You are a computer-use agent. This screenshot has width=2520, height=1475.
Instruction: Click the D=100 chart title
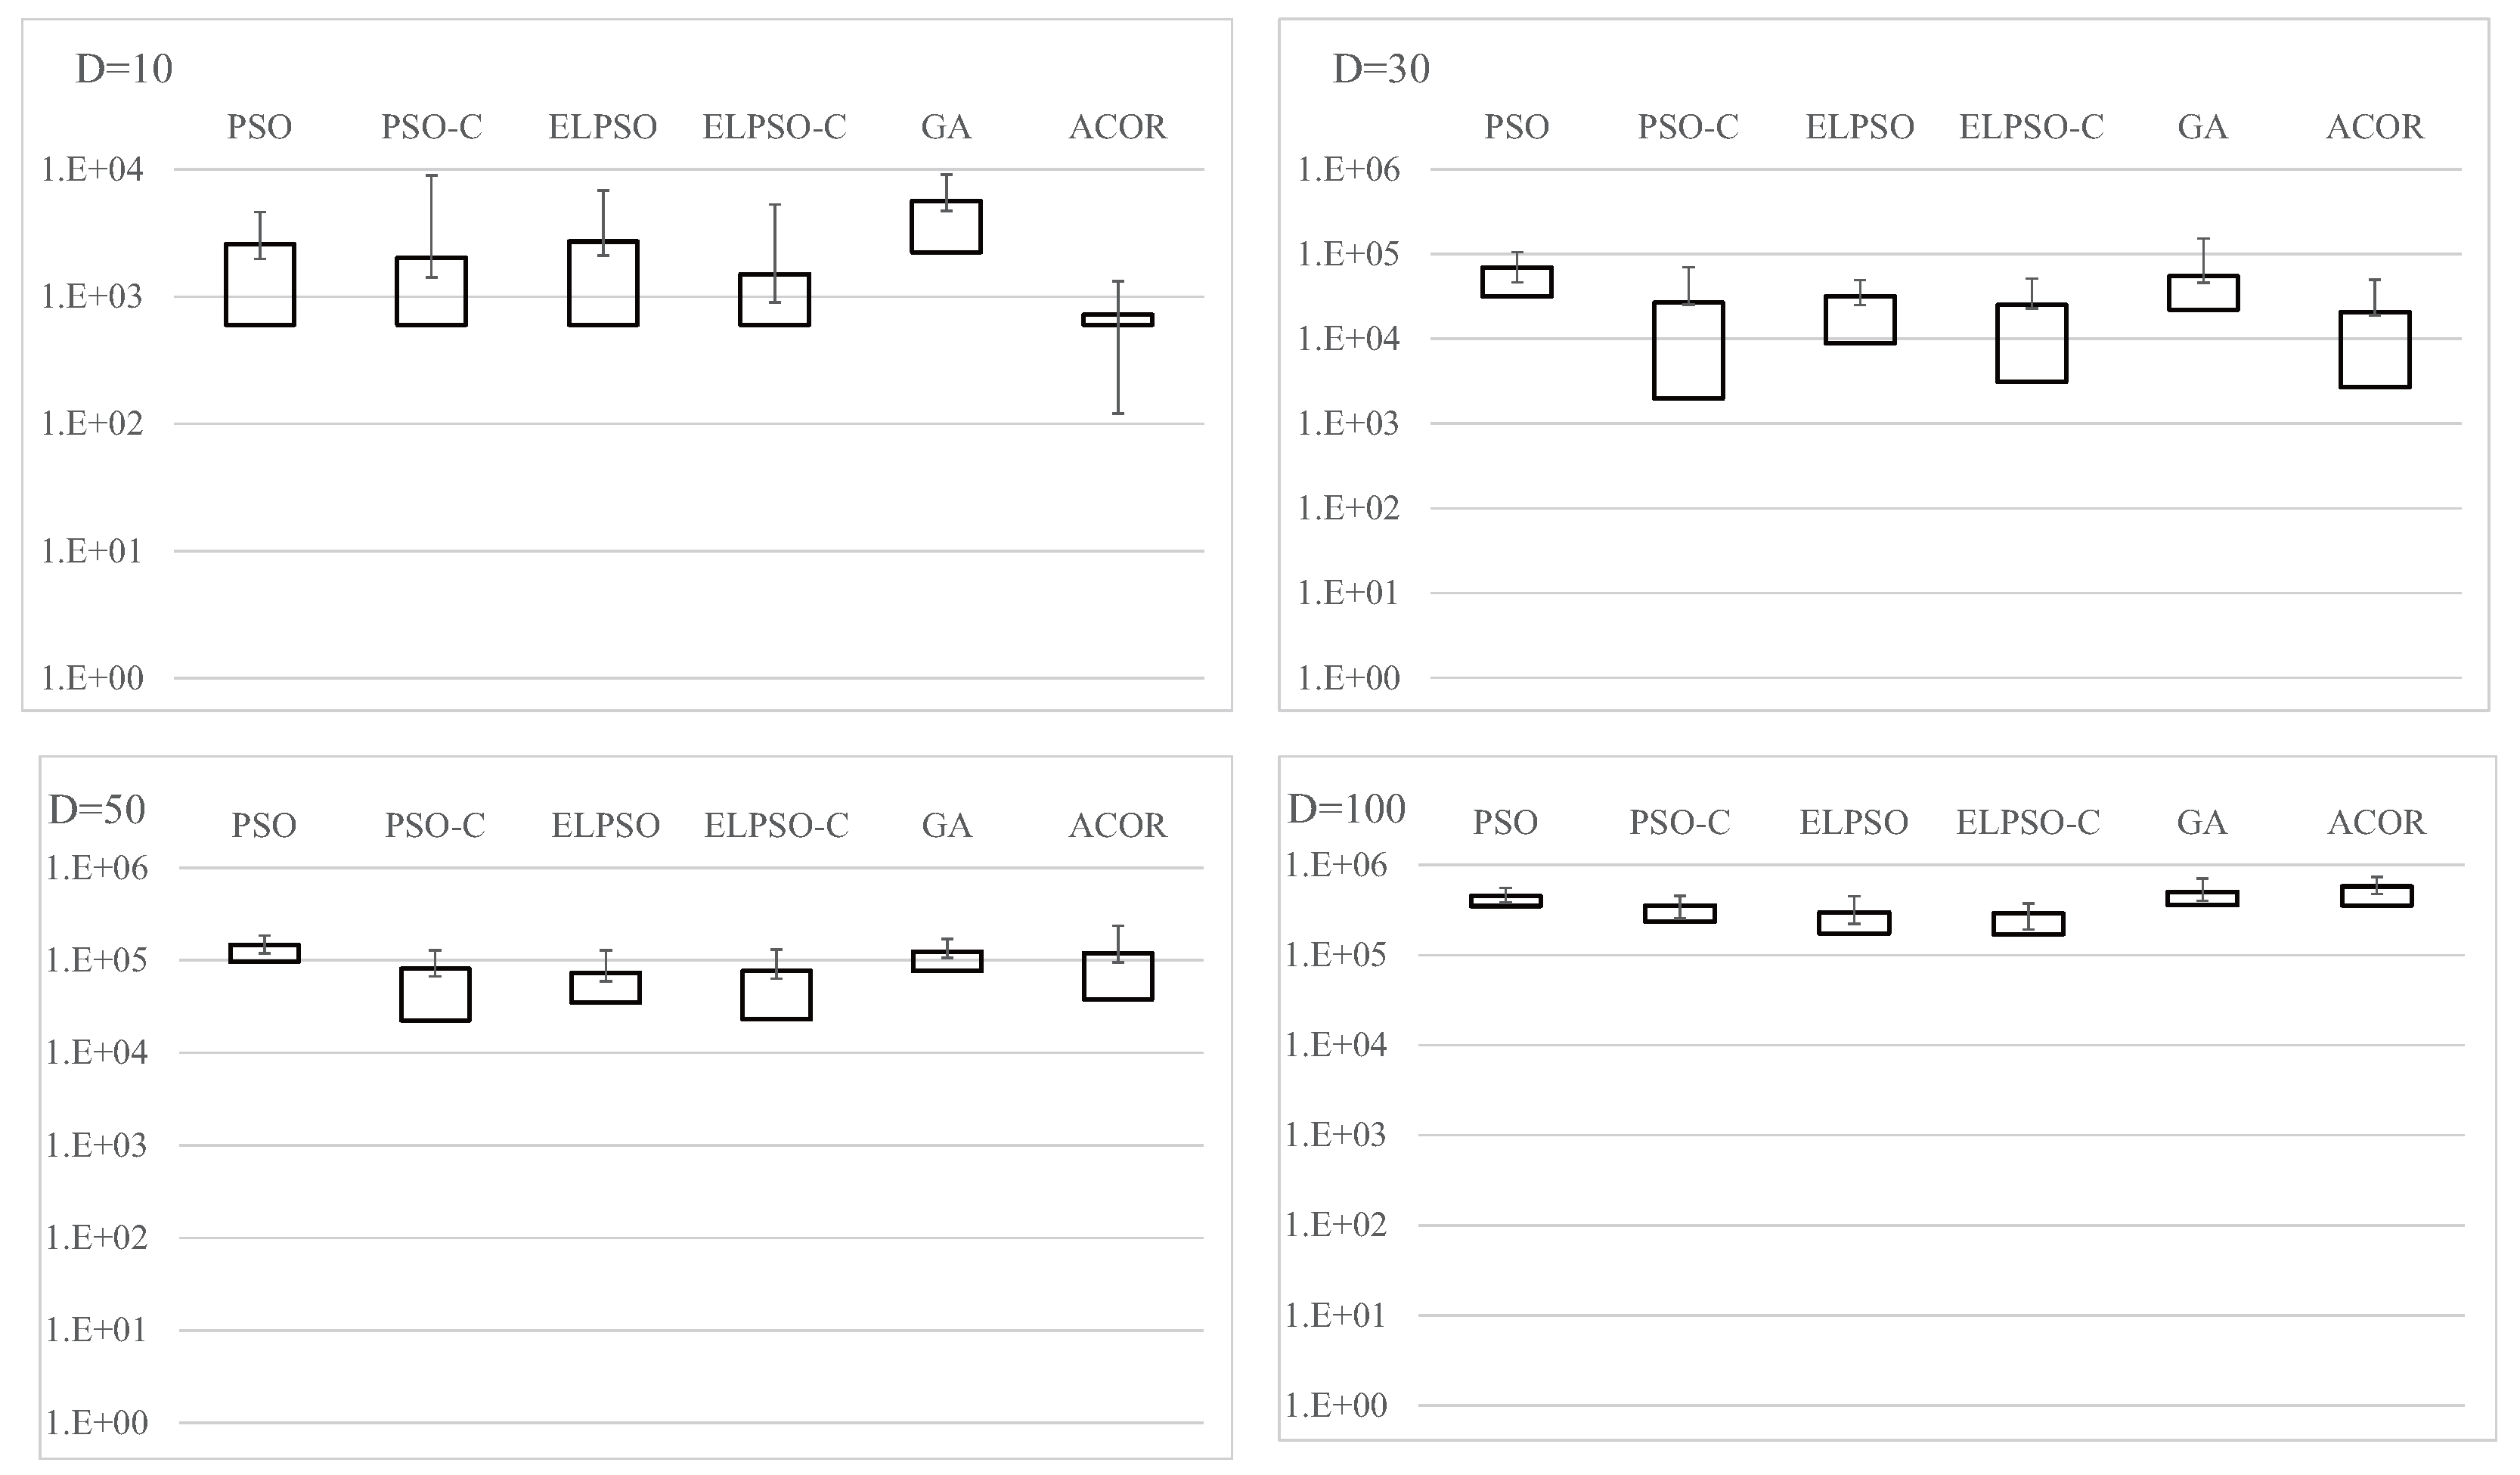point(1346,808)
